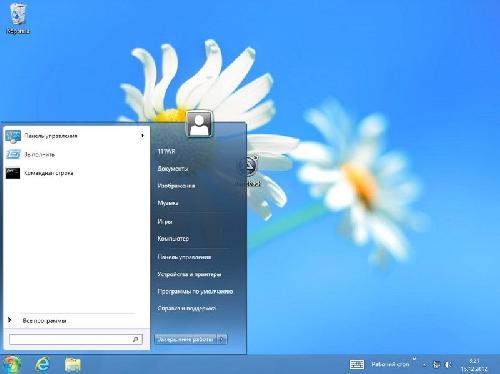Open Устройства и принтеры (Devices and Printers)

[x=189, y=274]
